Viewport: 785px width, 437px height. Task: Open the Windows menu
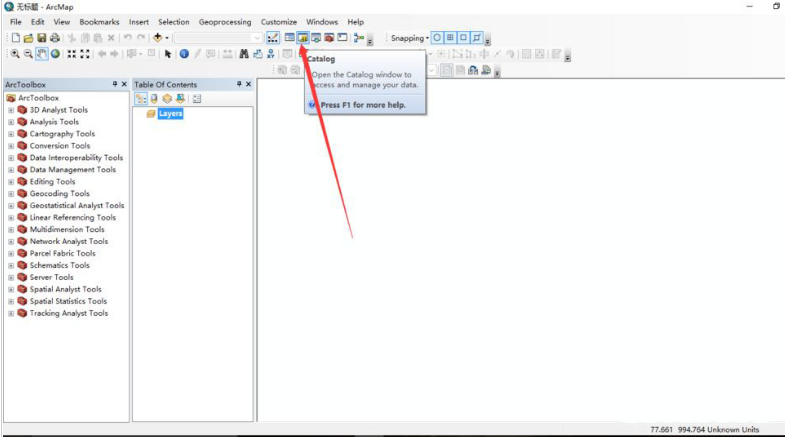322,22
